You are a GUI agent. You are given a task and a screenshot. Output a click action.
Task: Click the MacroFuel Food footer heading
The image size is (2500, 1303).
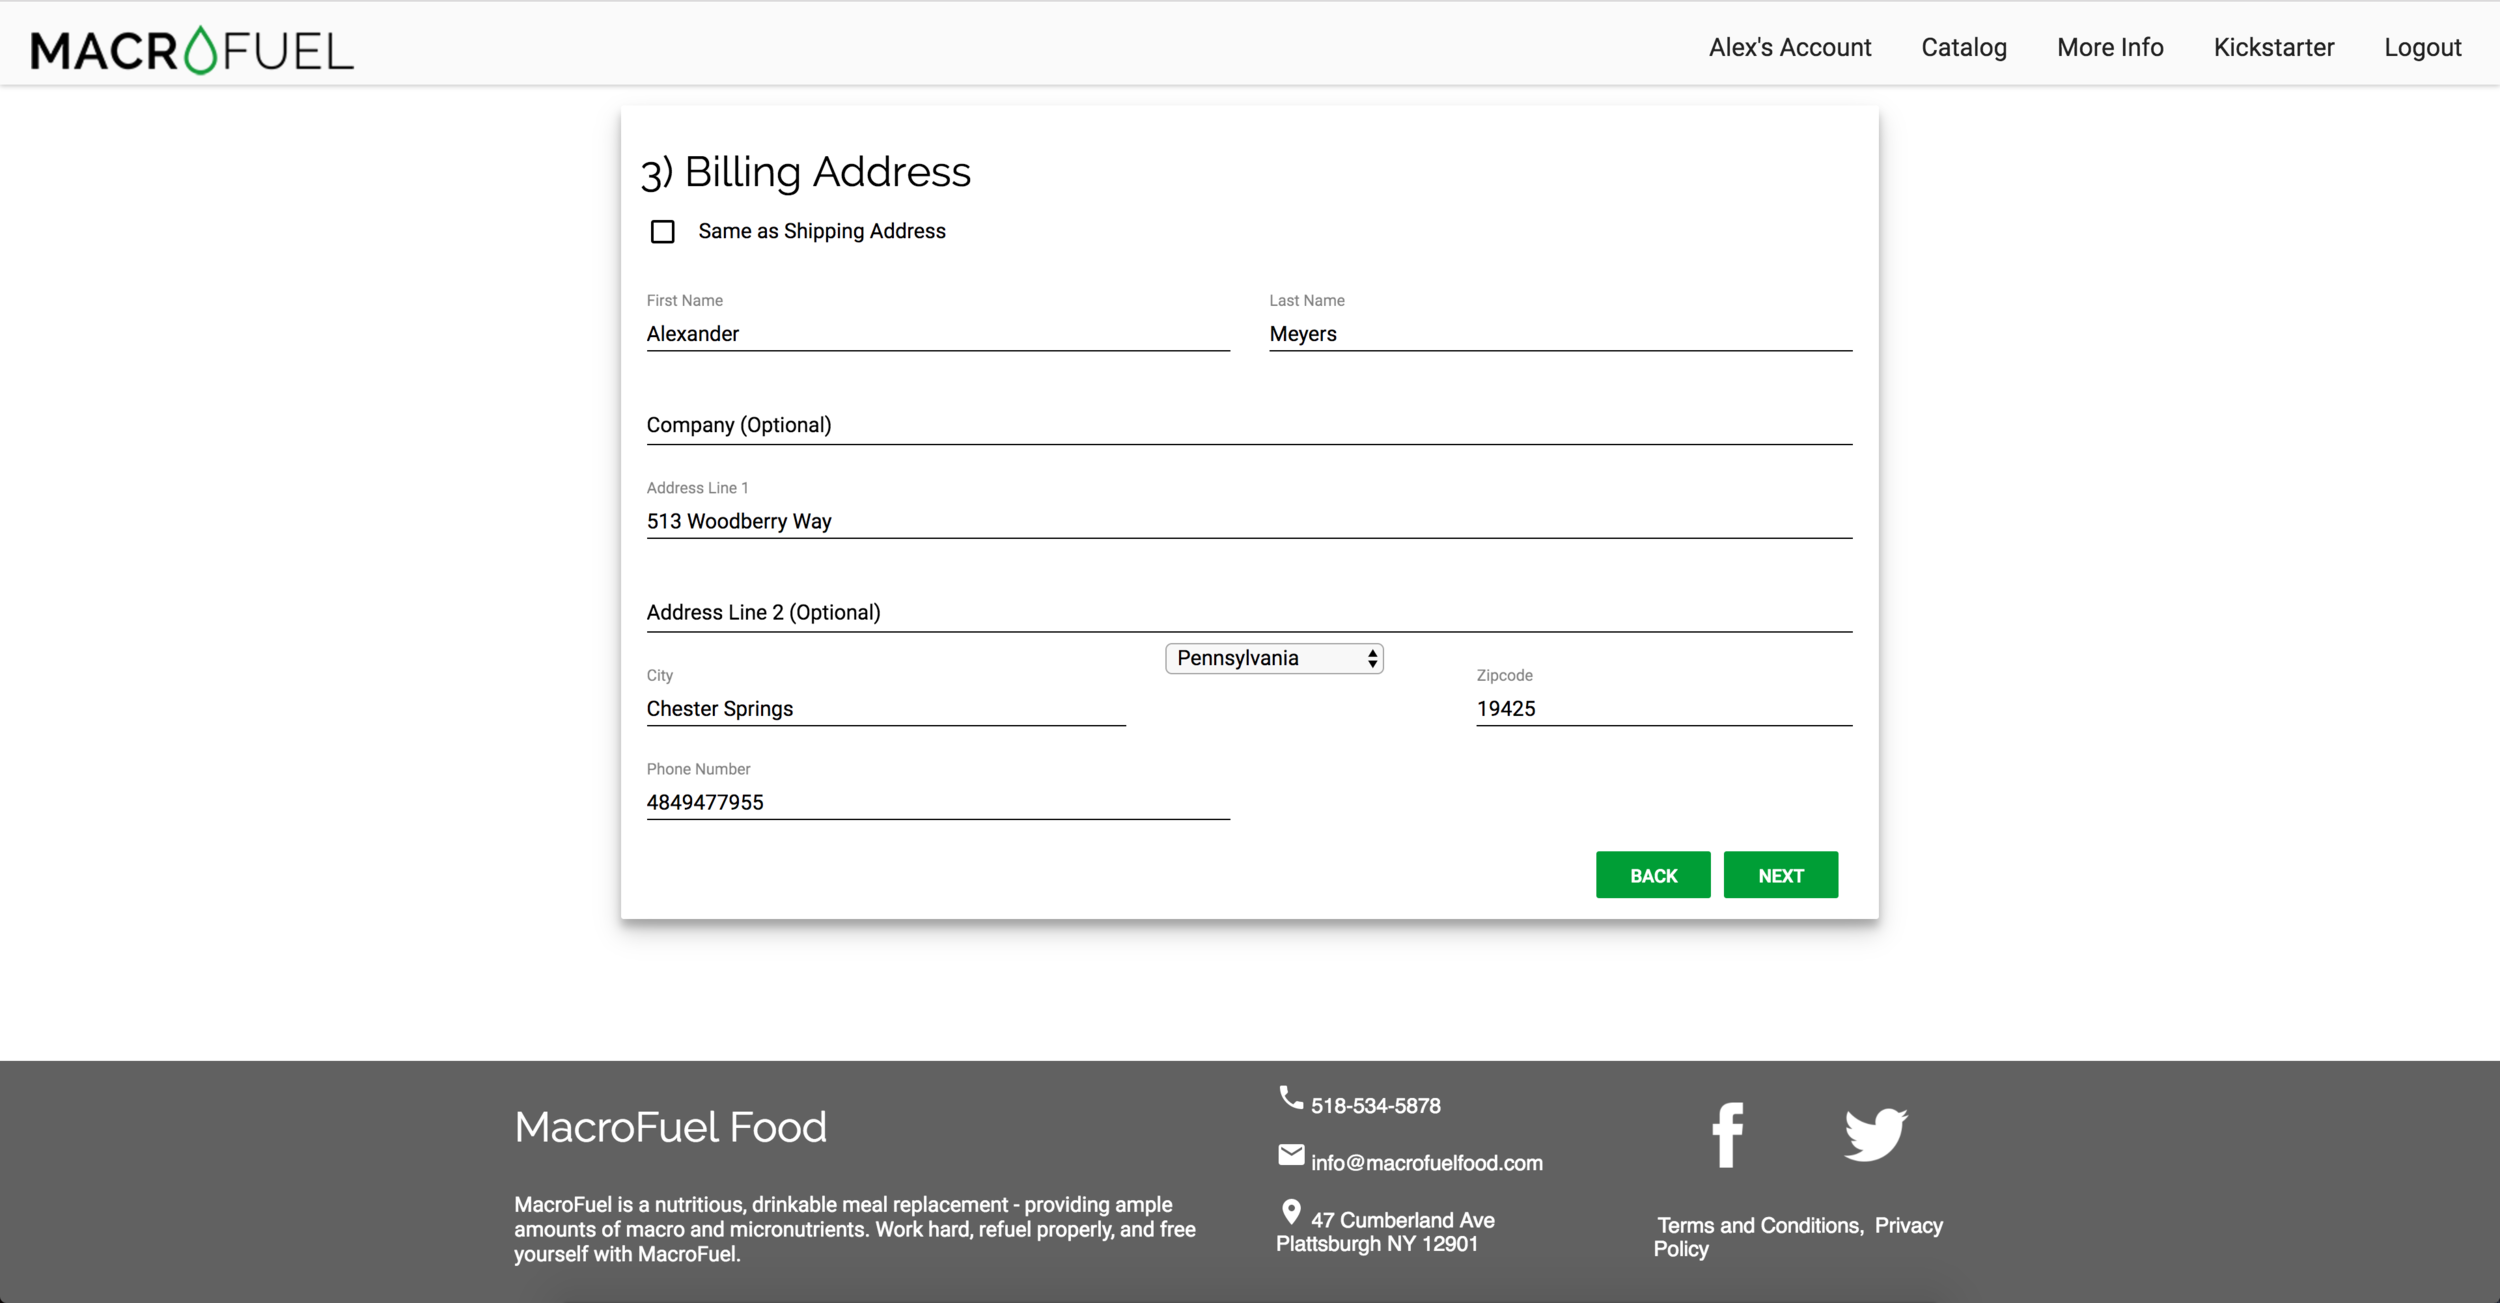[x=671, y=1127]
